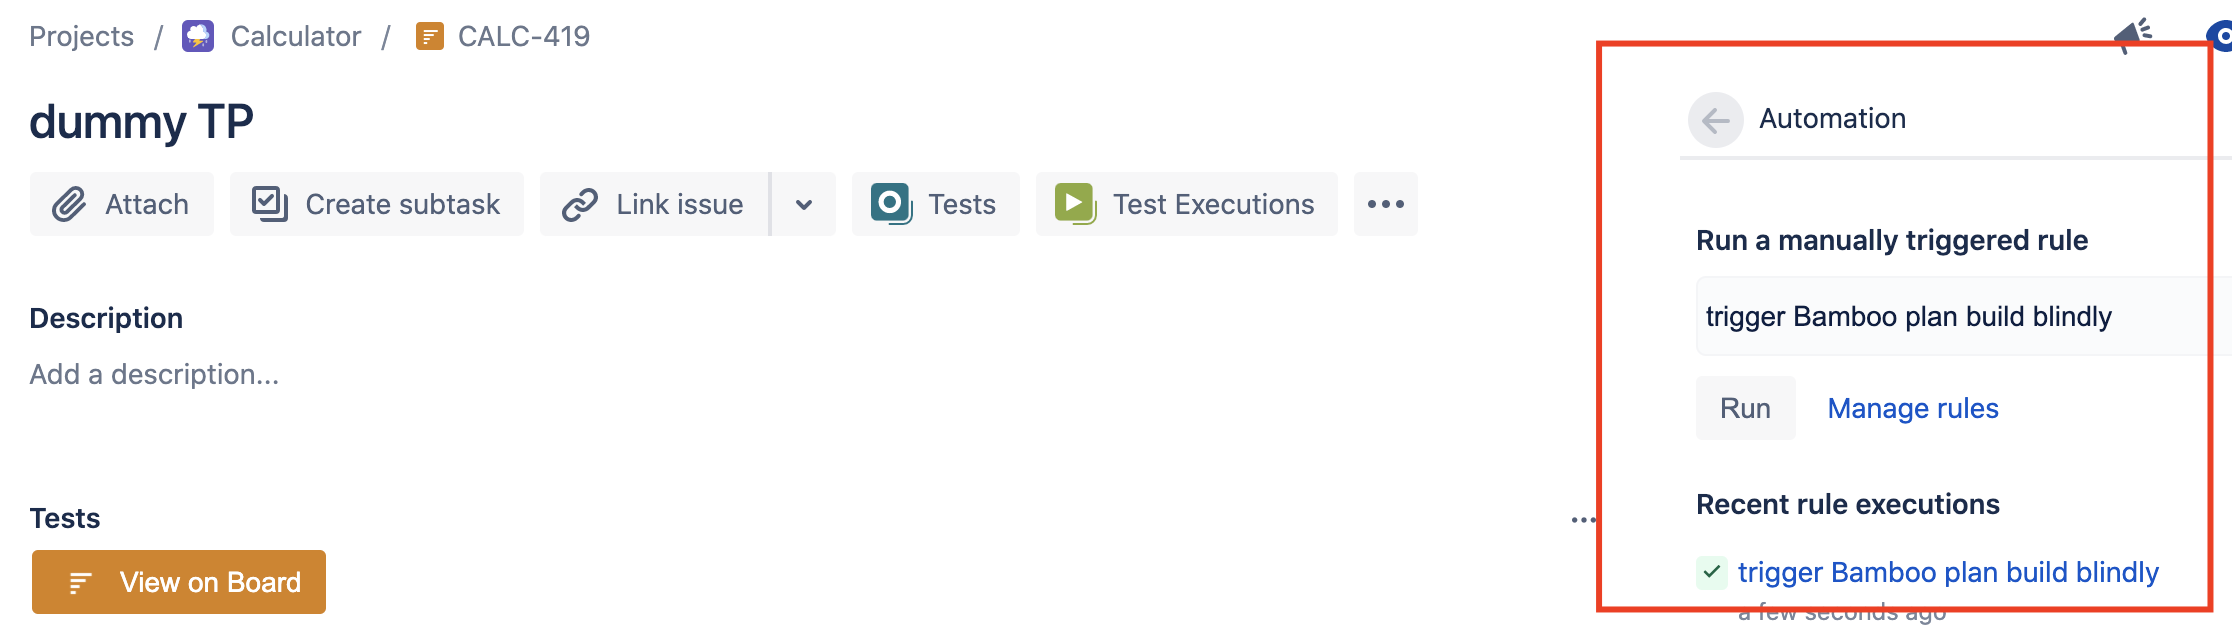Open the more actions ellipsis in the toolbar
The width and height of the screenshot is (2232, 626).
click(1386, 204)
